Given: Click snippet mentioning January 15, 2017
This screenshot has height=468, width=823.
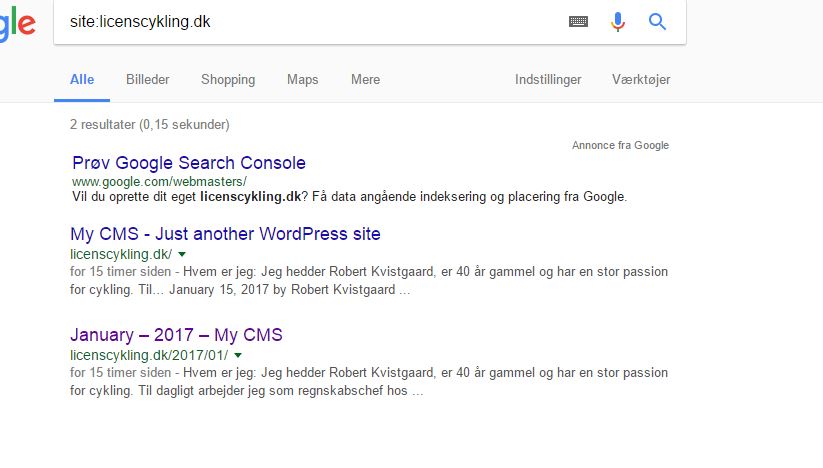Looking at the screenshot, I should click(369, 281).
